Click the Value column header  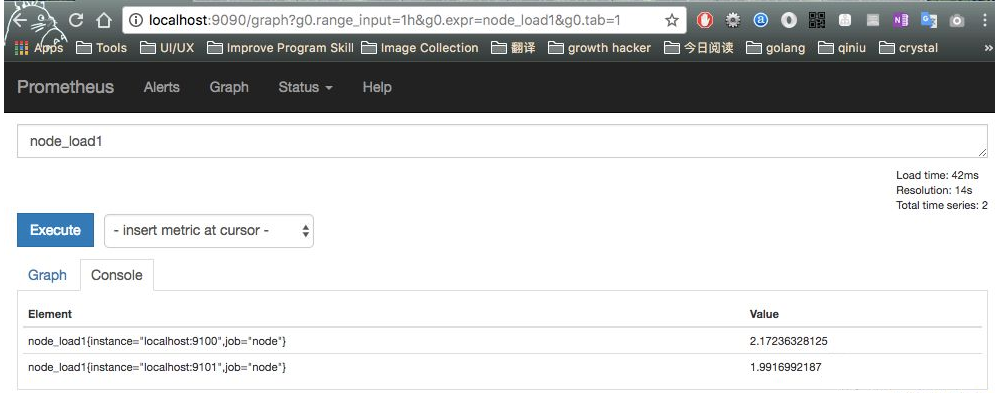click(x=764, y=314)
